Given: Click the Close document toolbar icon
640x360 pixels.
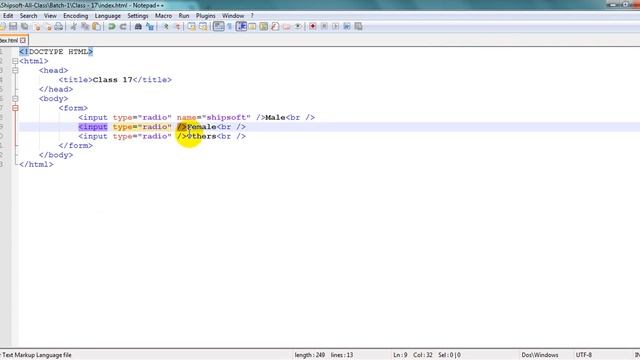Looking at the screenshot, I should coord(37,27).
